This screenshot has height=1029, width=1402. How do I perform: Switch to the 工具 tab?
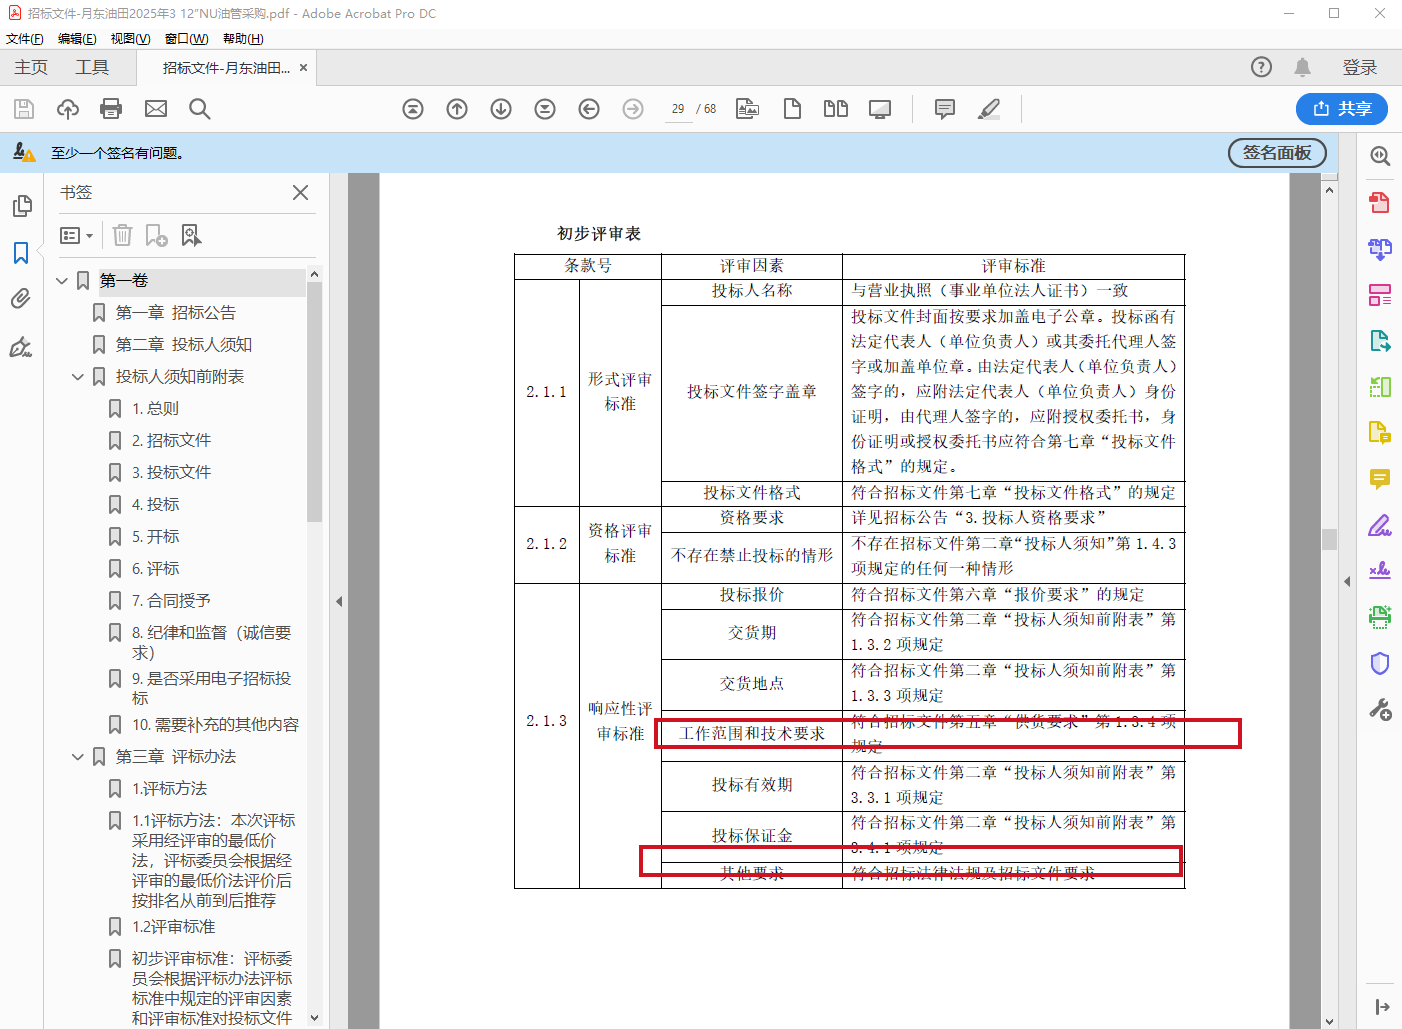(92, 67)
